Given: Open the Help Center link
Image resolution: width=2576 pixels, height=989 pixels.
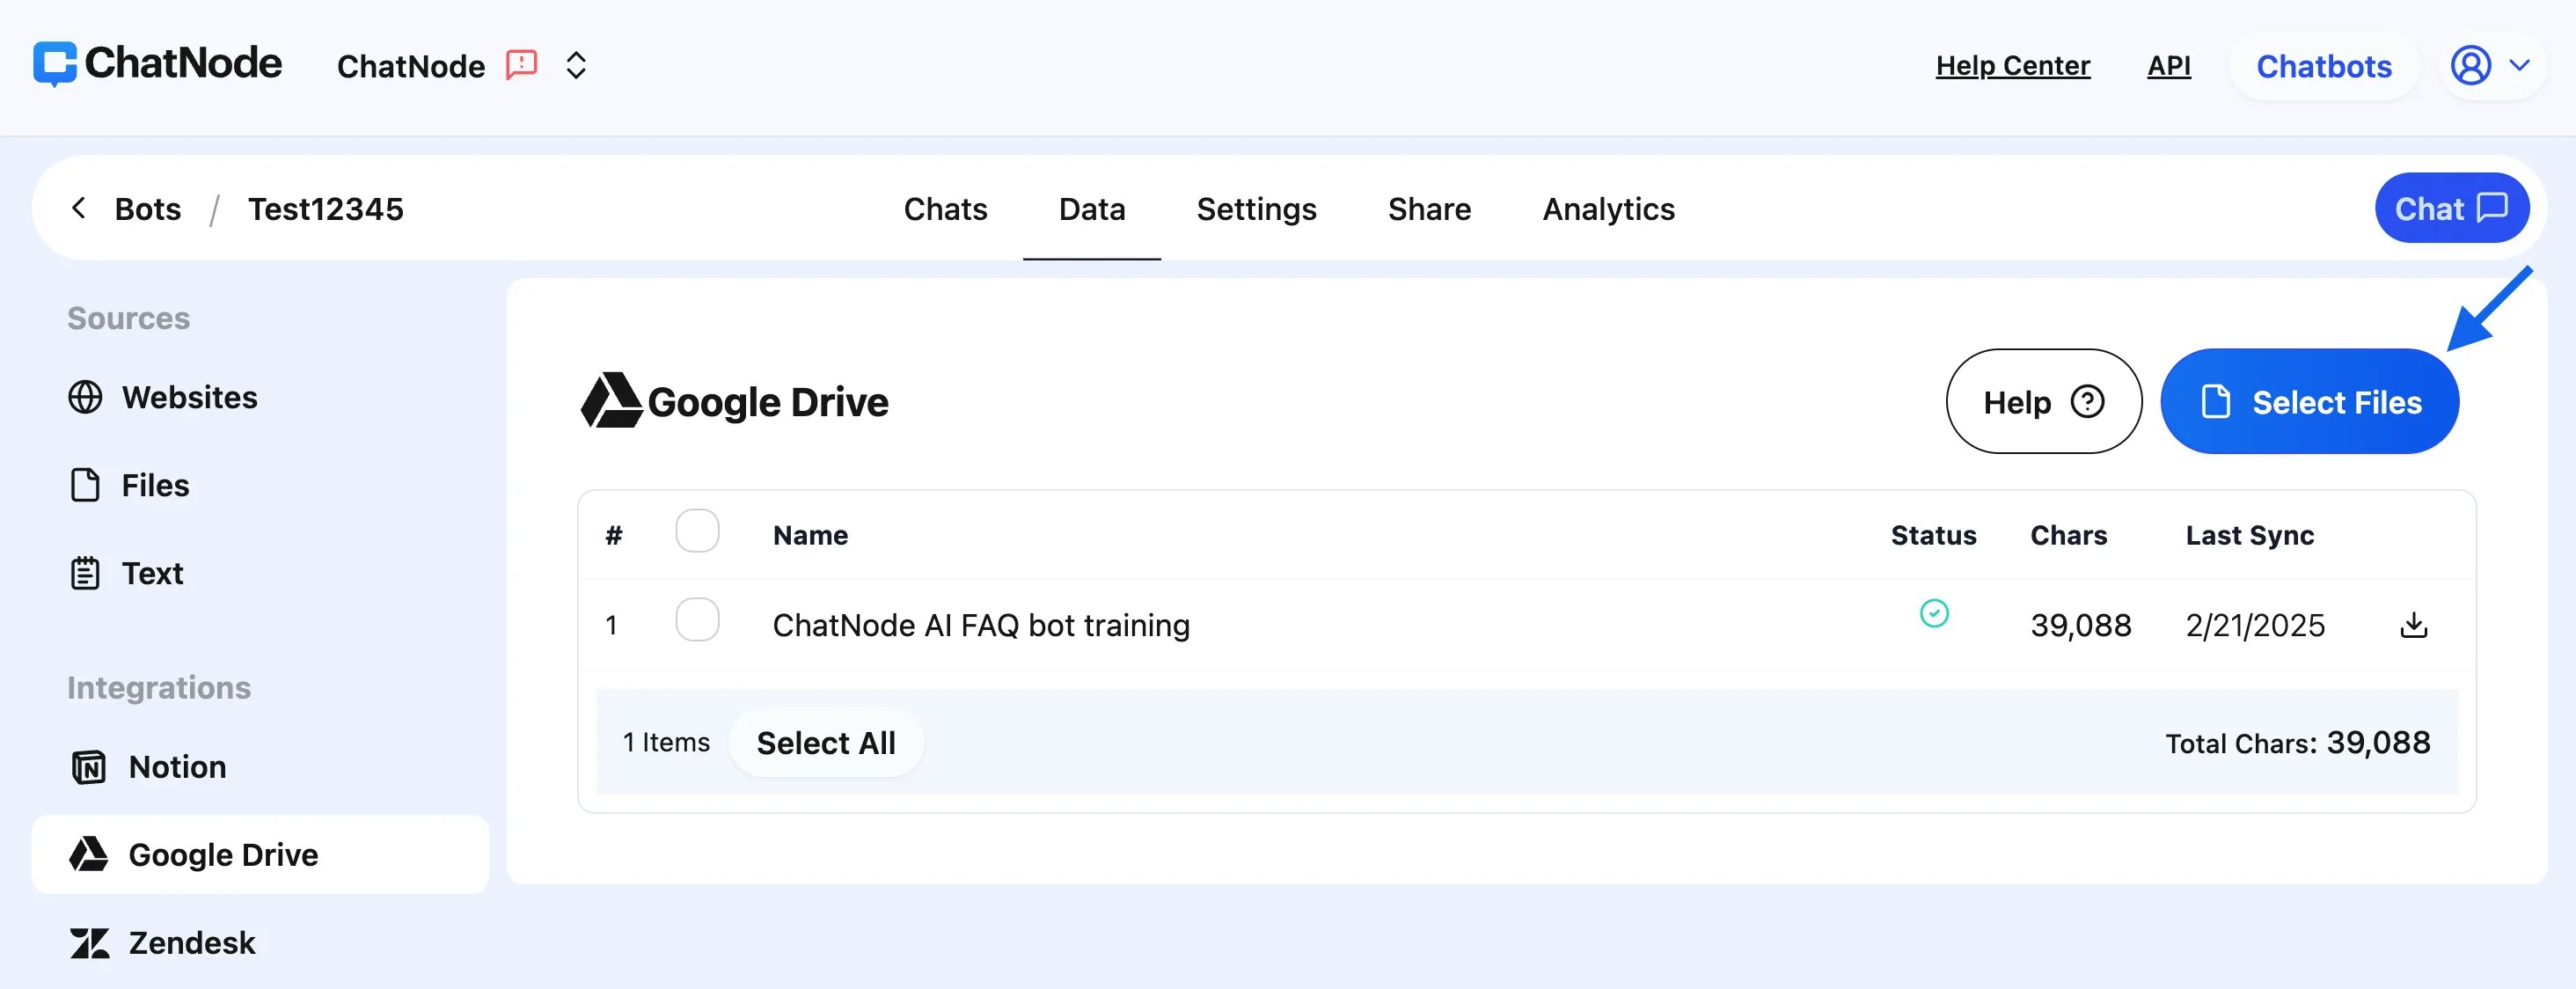Looking at the screenshot, I should tap(2011, 66).
